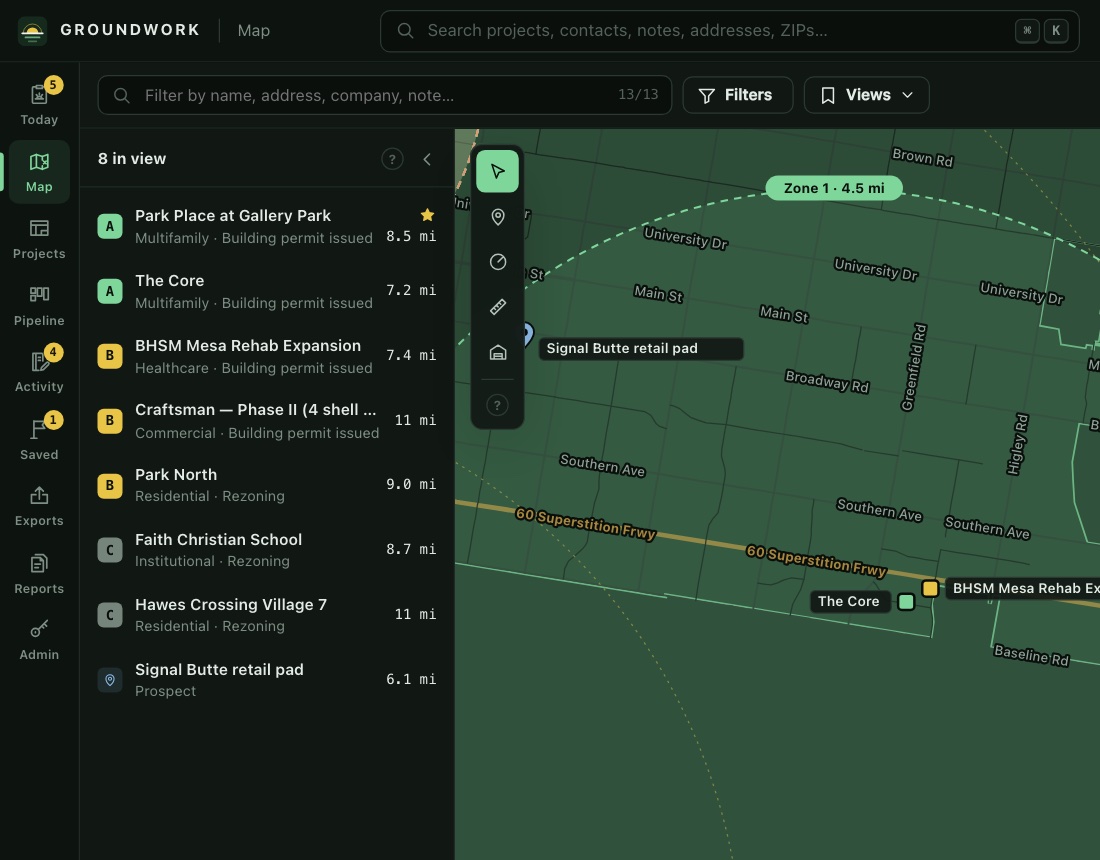
Task: Click the Filter by name input field
Action: pyautogui.click(x=384, y=95)
